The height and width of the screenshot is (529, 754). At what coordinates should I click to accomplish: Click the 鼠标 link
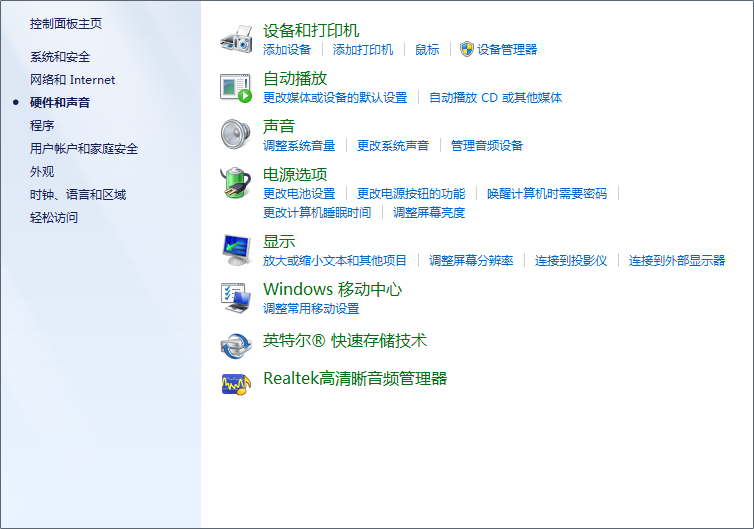(x=427, y=50)
